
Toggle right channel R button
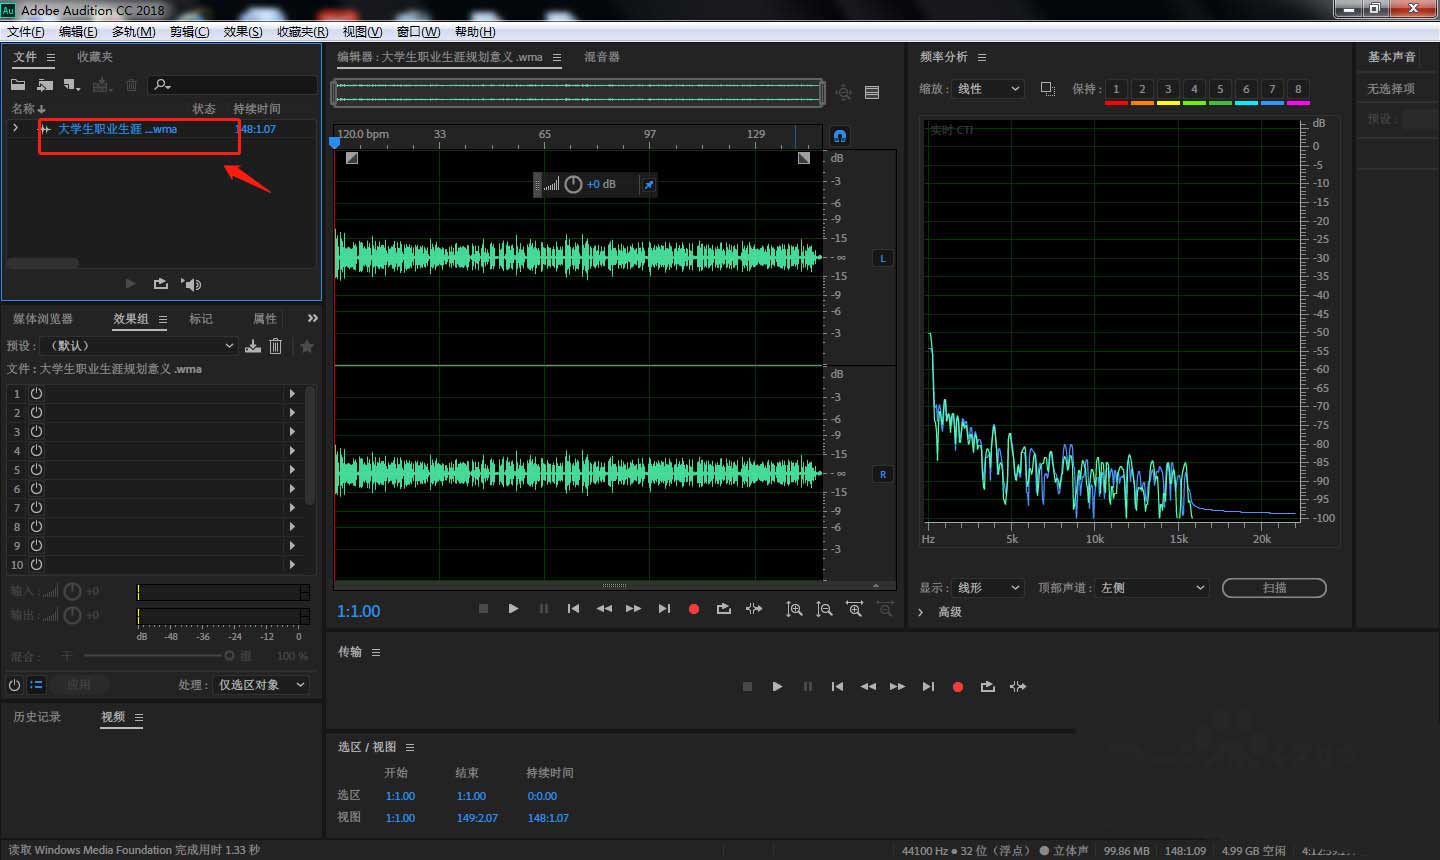(x=883, y=474)
